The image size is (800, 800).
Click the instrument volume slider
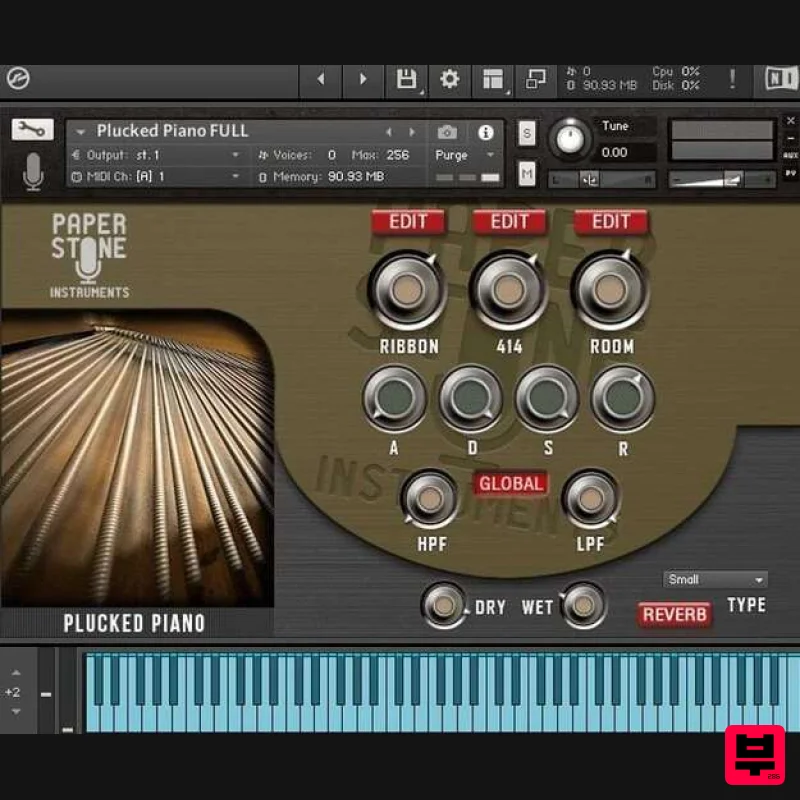coord(722,180)
